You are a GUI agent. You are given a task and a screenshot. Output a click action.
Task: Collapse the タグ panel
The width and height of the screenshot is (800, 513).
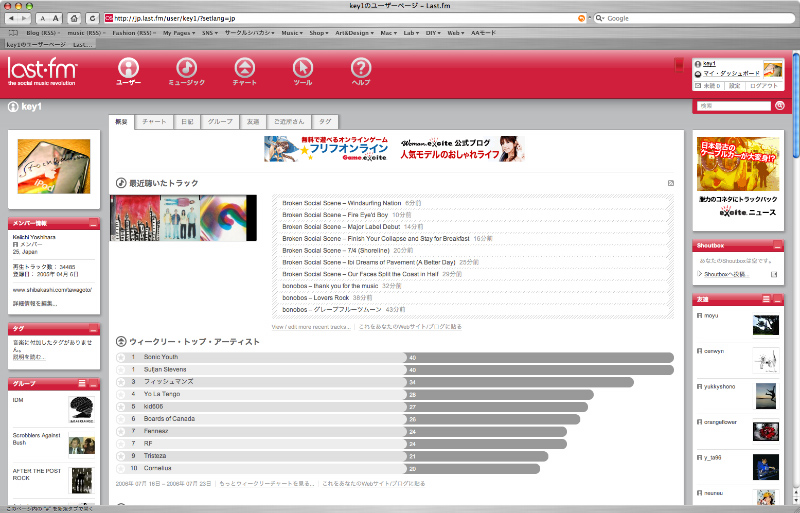coord(93,329)
